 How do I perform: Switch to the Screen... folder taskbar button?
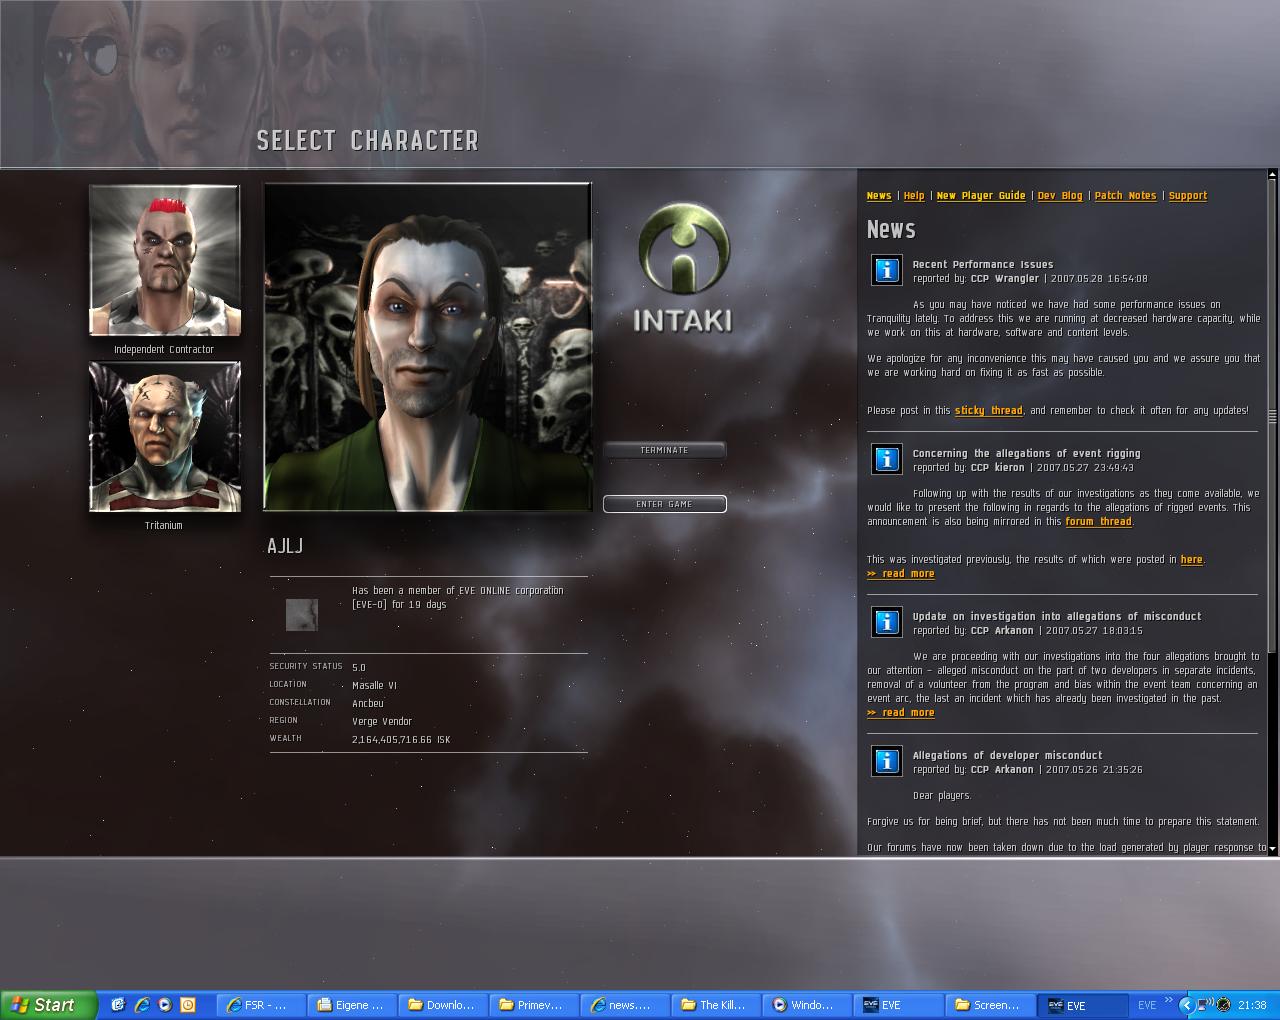(x=991, y=1005)
